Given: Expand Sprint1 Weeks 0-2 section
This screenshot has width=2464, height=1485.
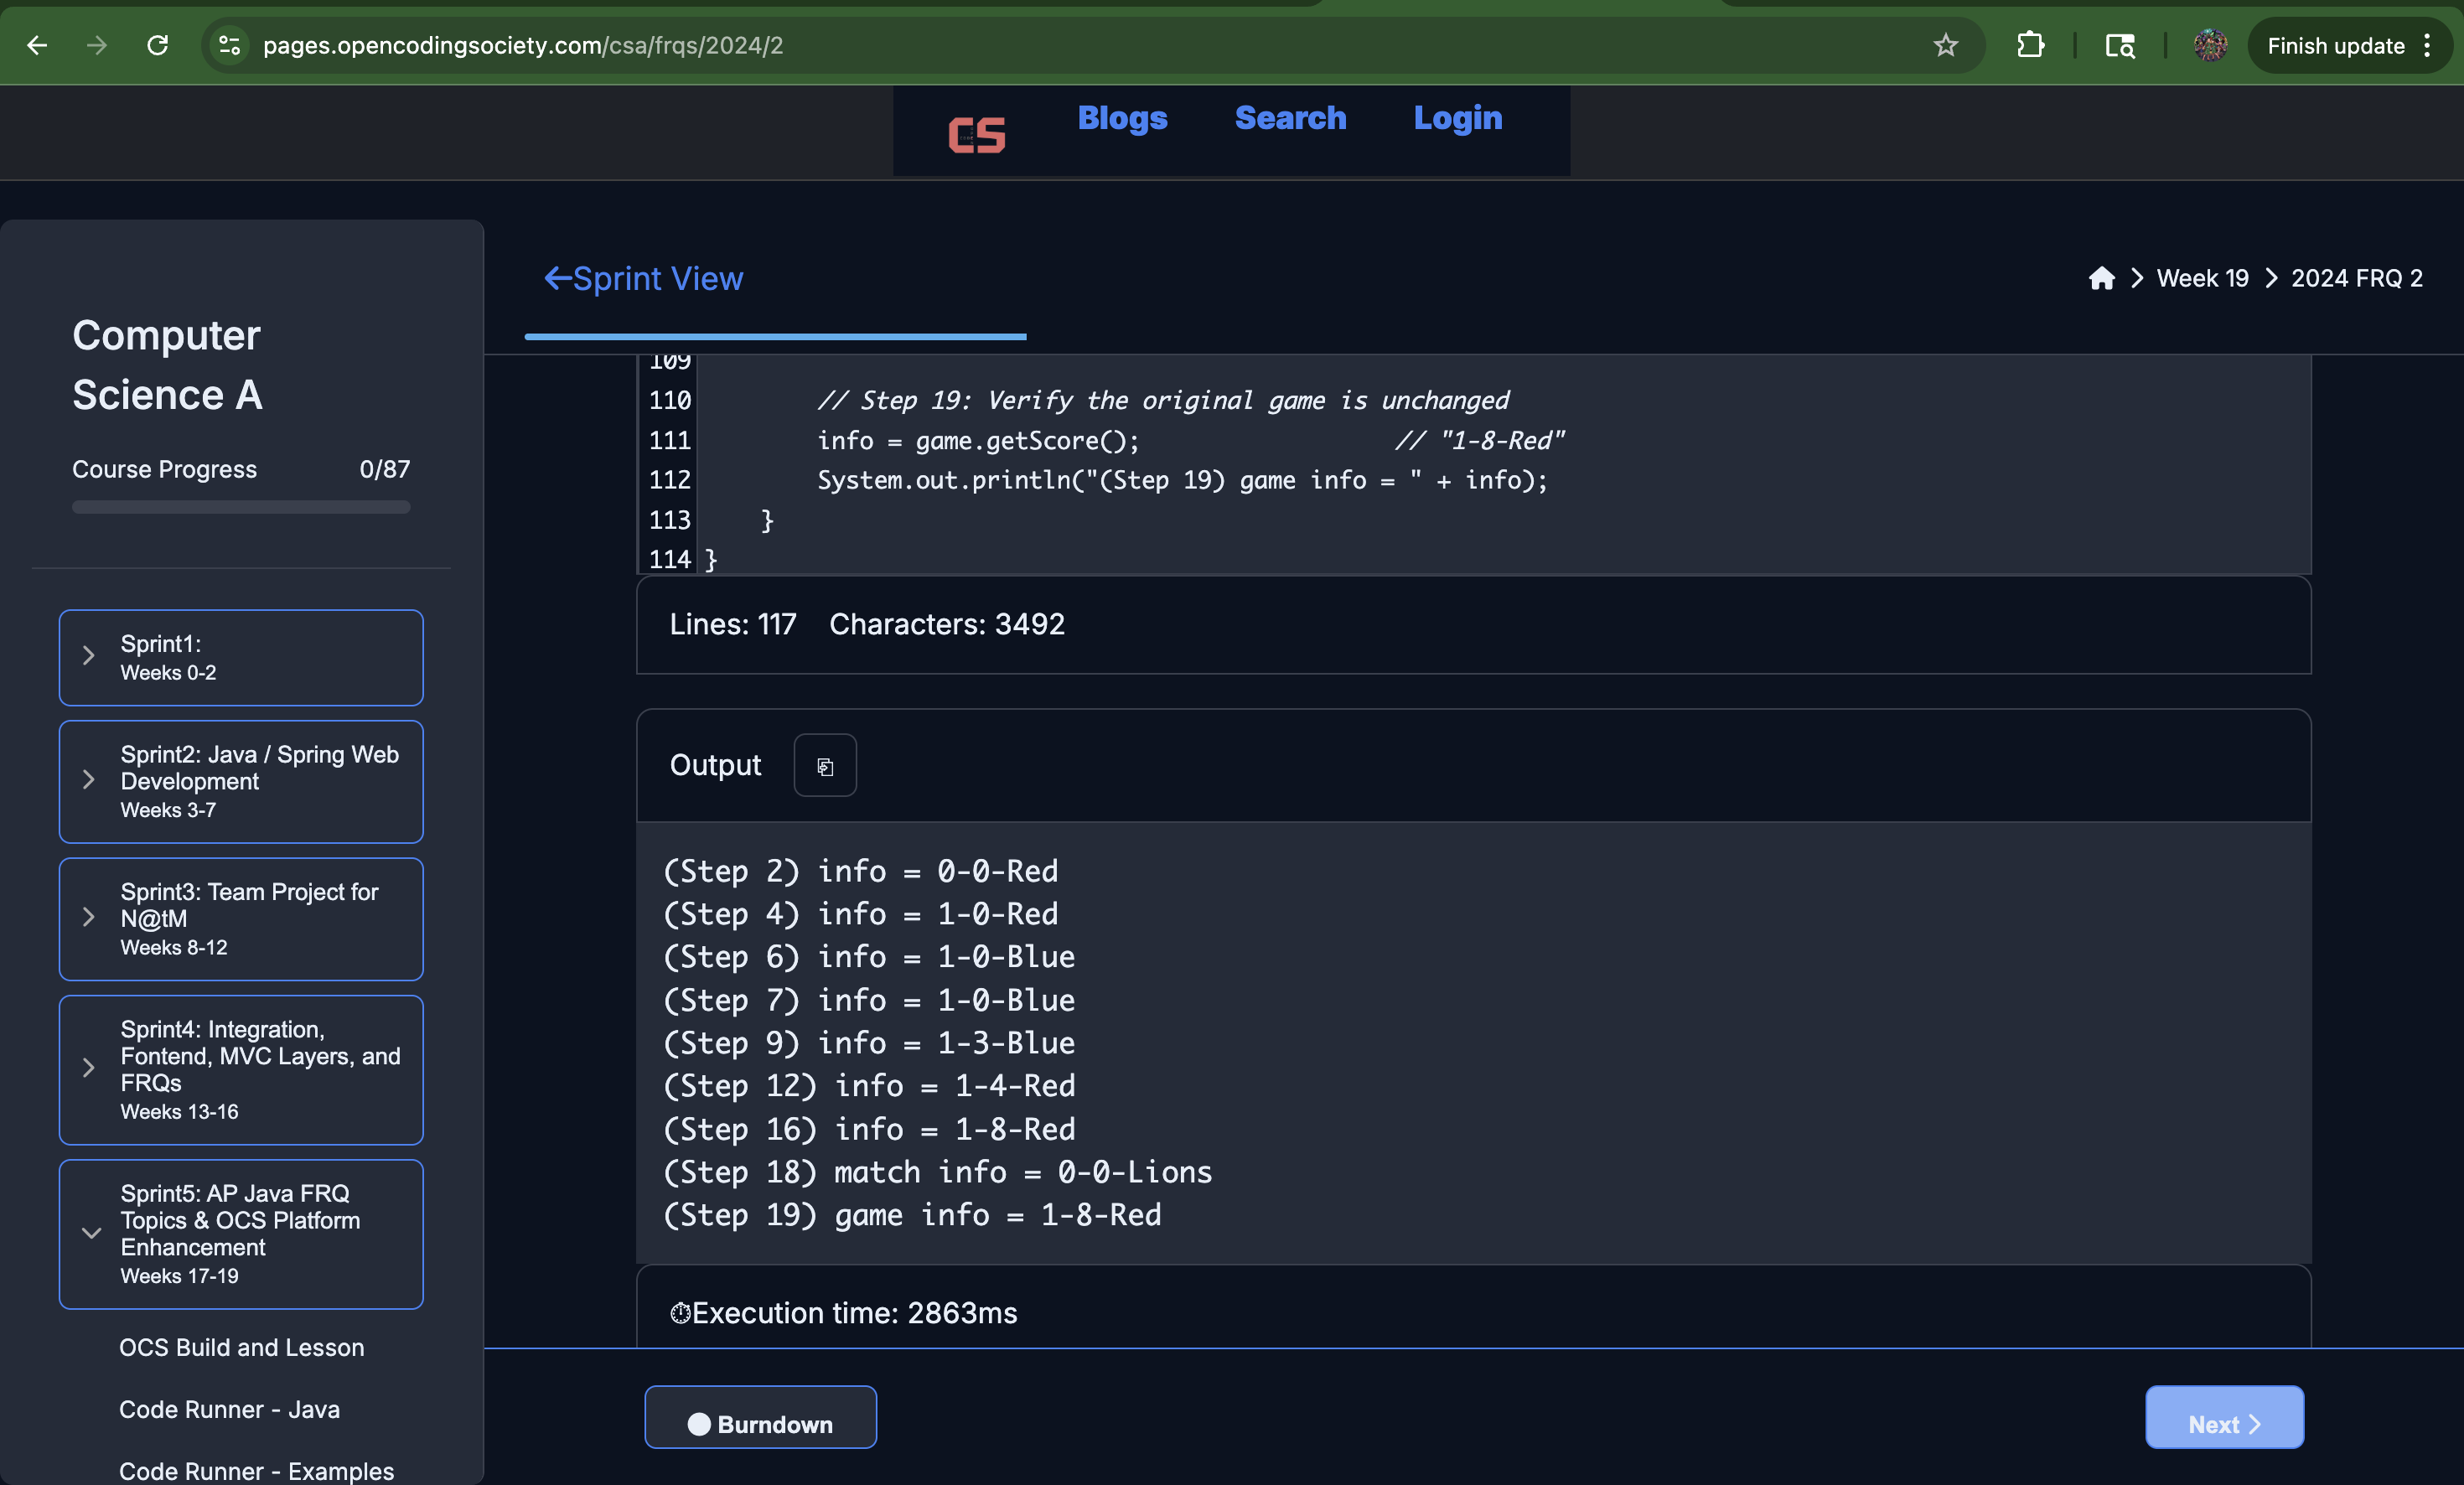Looking at the screenshot, I should pos(240,657).
